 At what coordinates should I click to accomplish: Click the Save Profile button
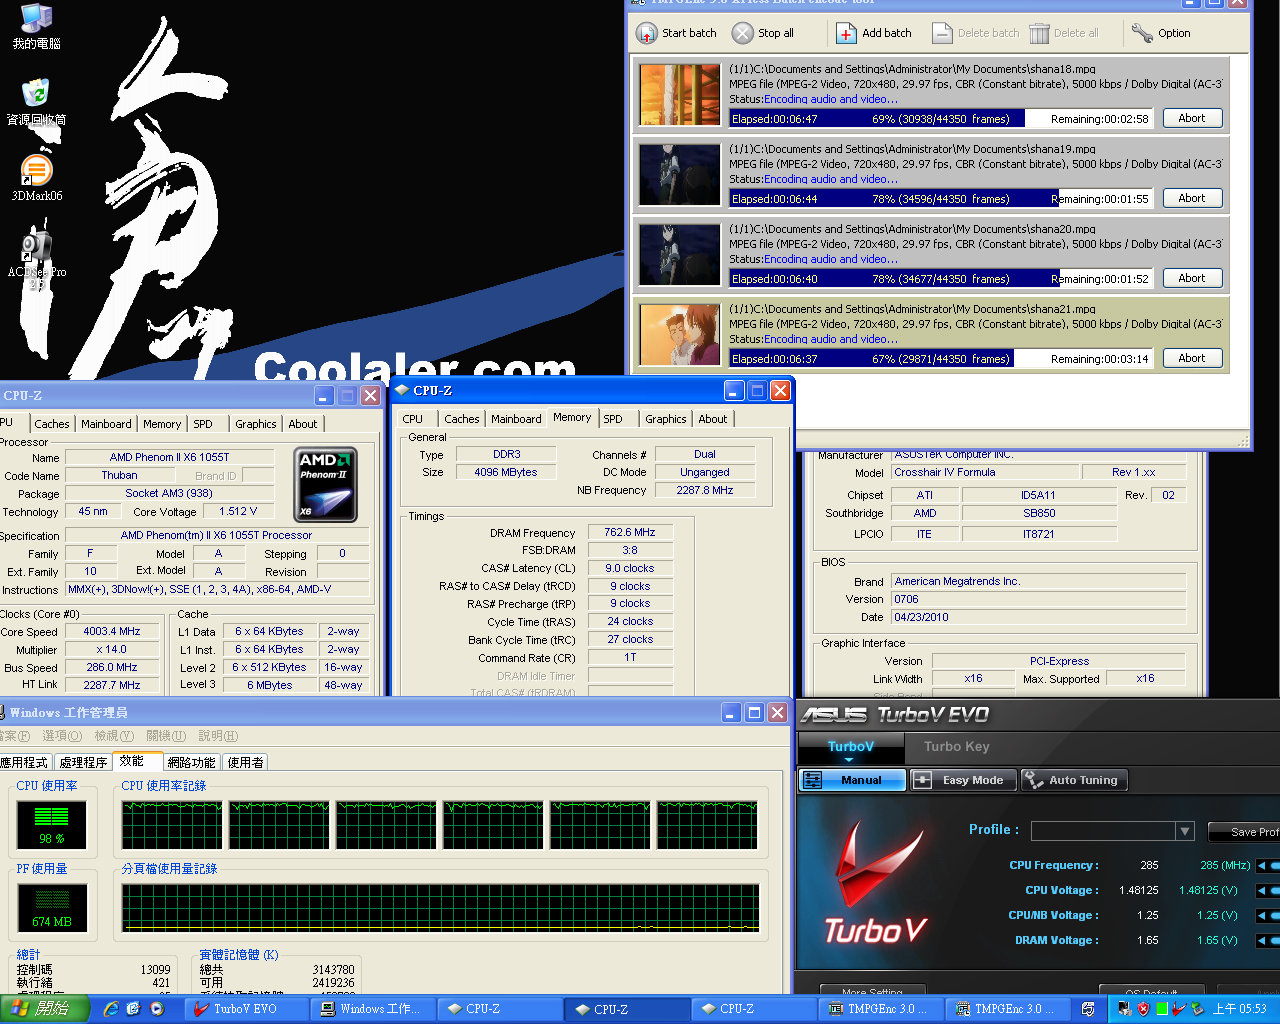click(1244, 832)
